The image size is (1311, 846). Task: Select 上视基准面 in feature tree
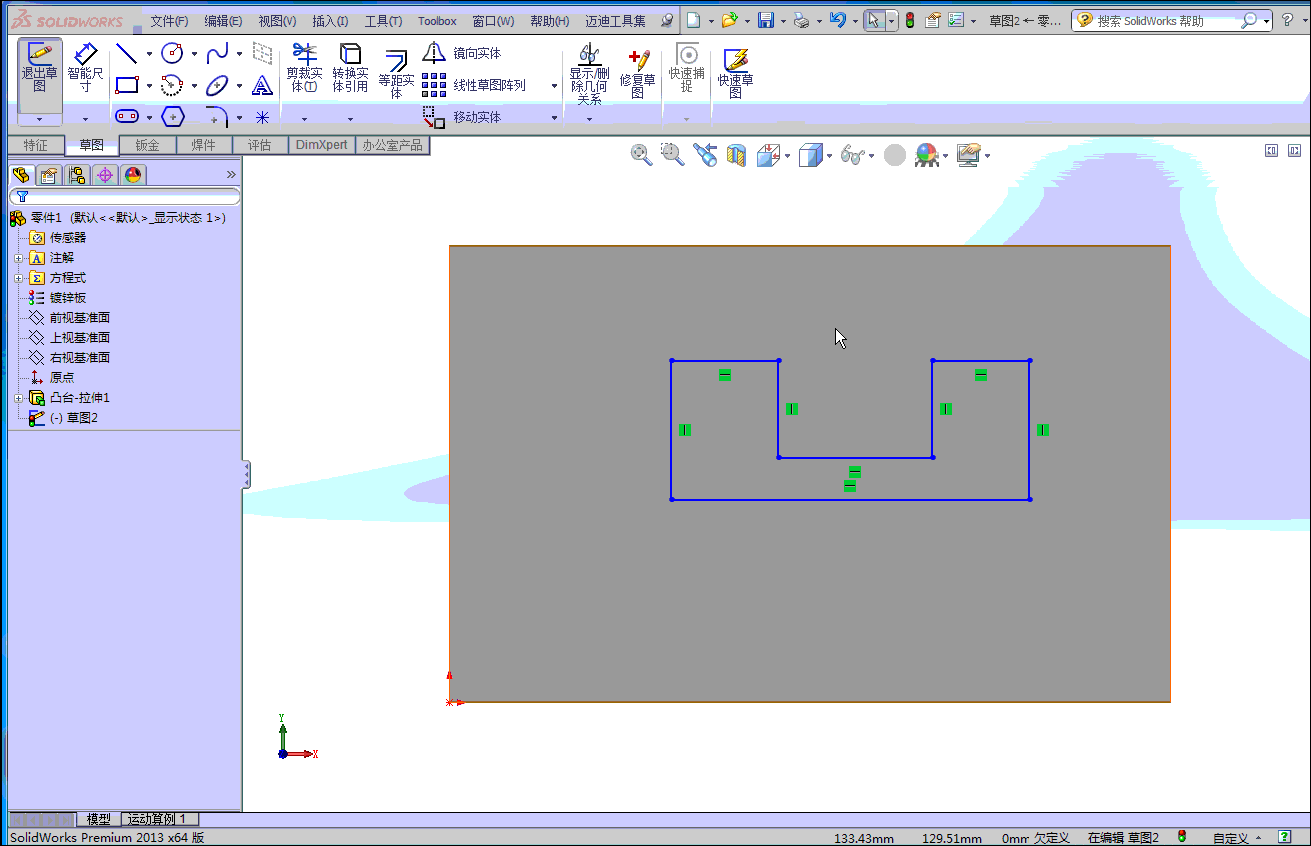[x=79, y=338]
